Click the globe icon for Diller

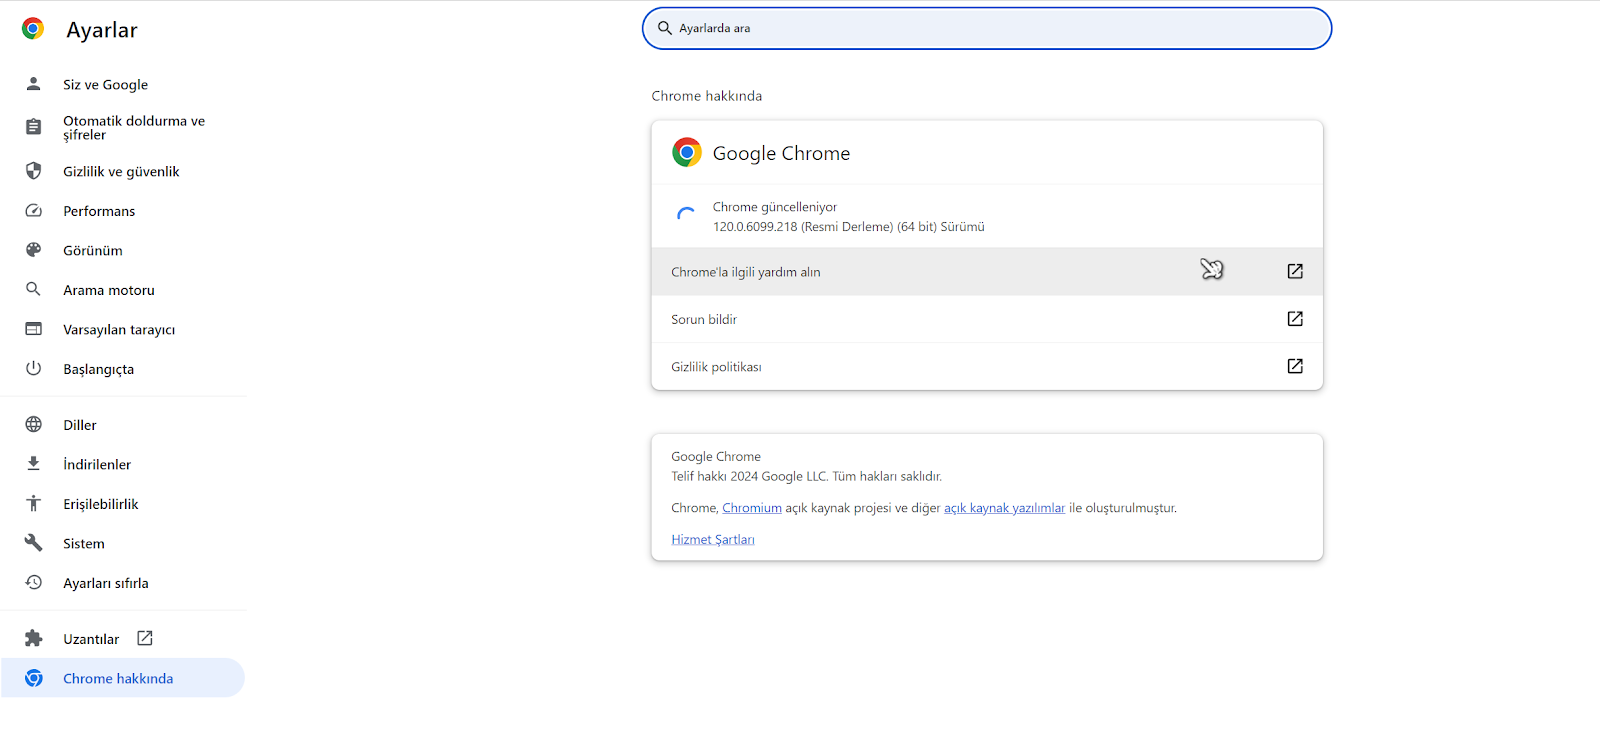point(33,424)
